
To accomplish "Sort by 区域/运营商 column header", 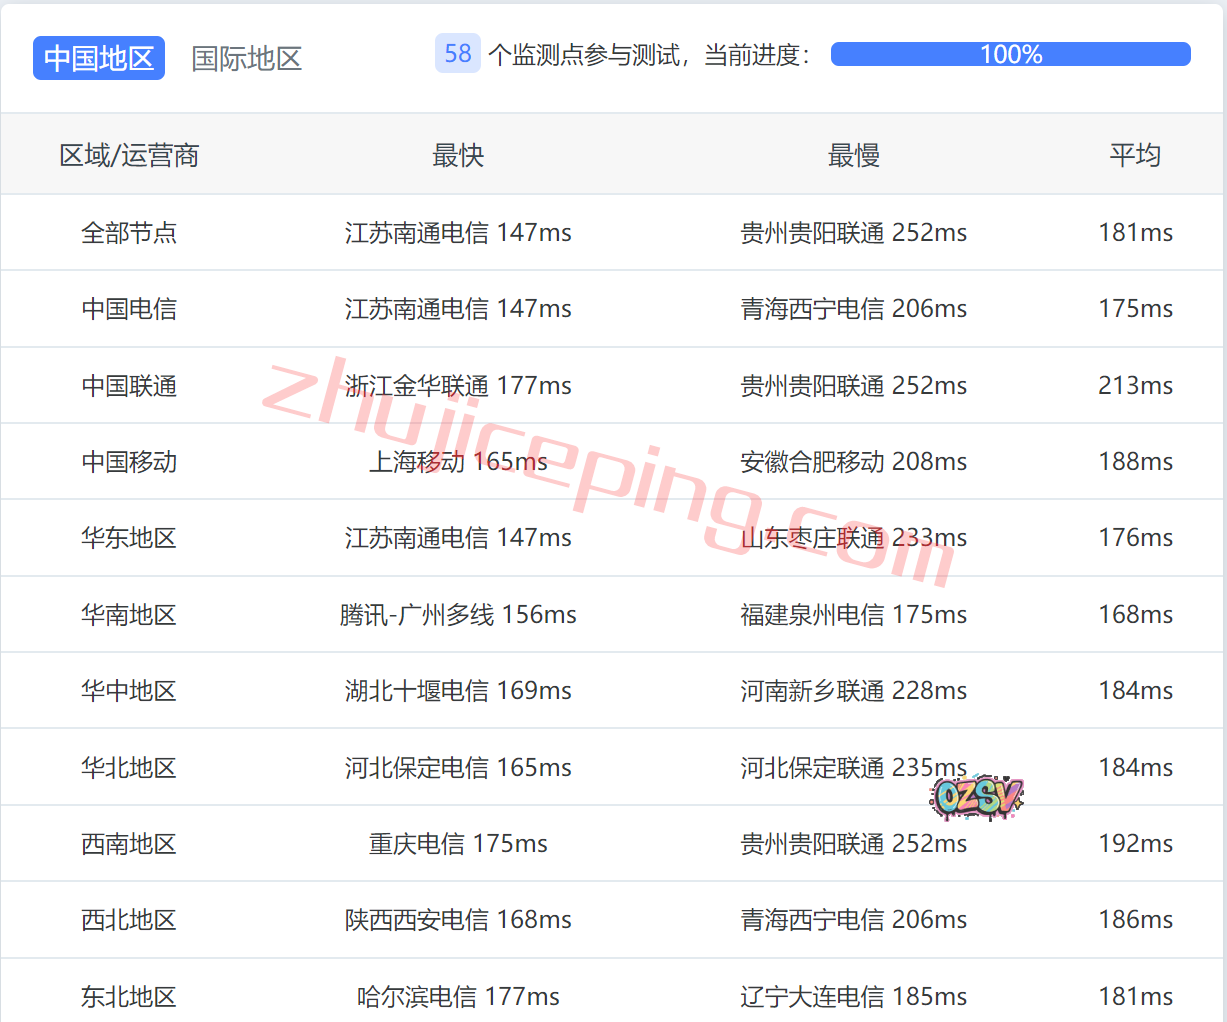I will point(129,155).
